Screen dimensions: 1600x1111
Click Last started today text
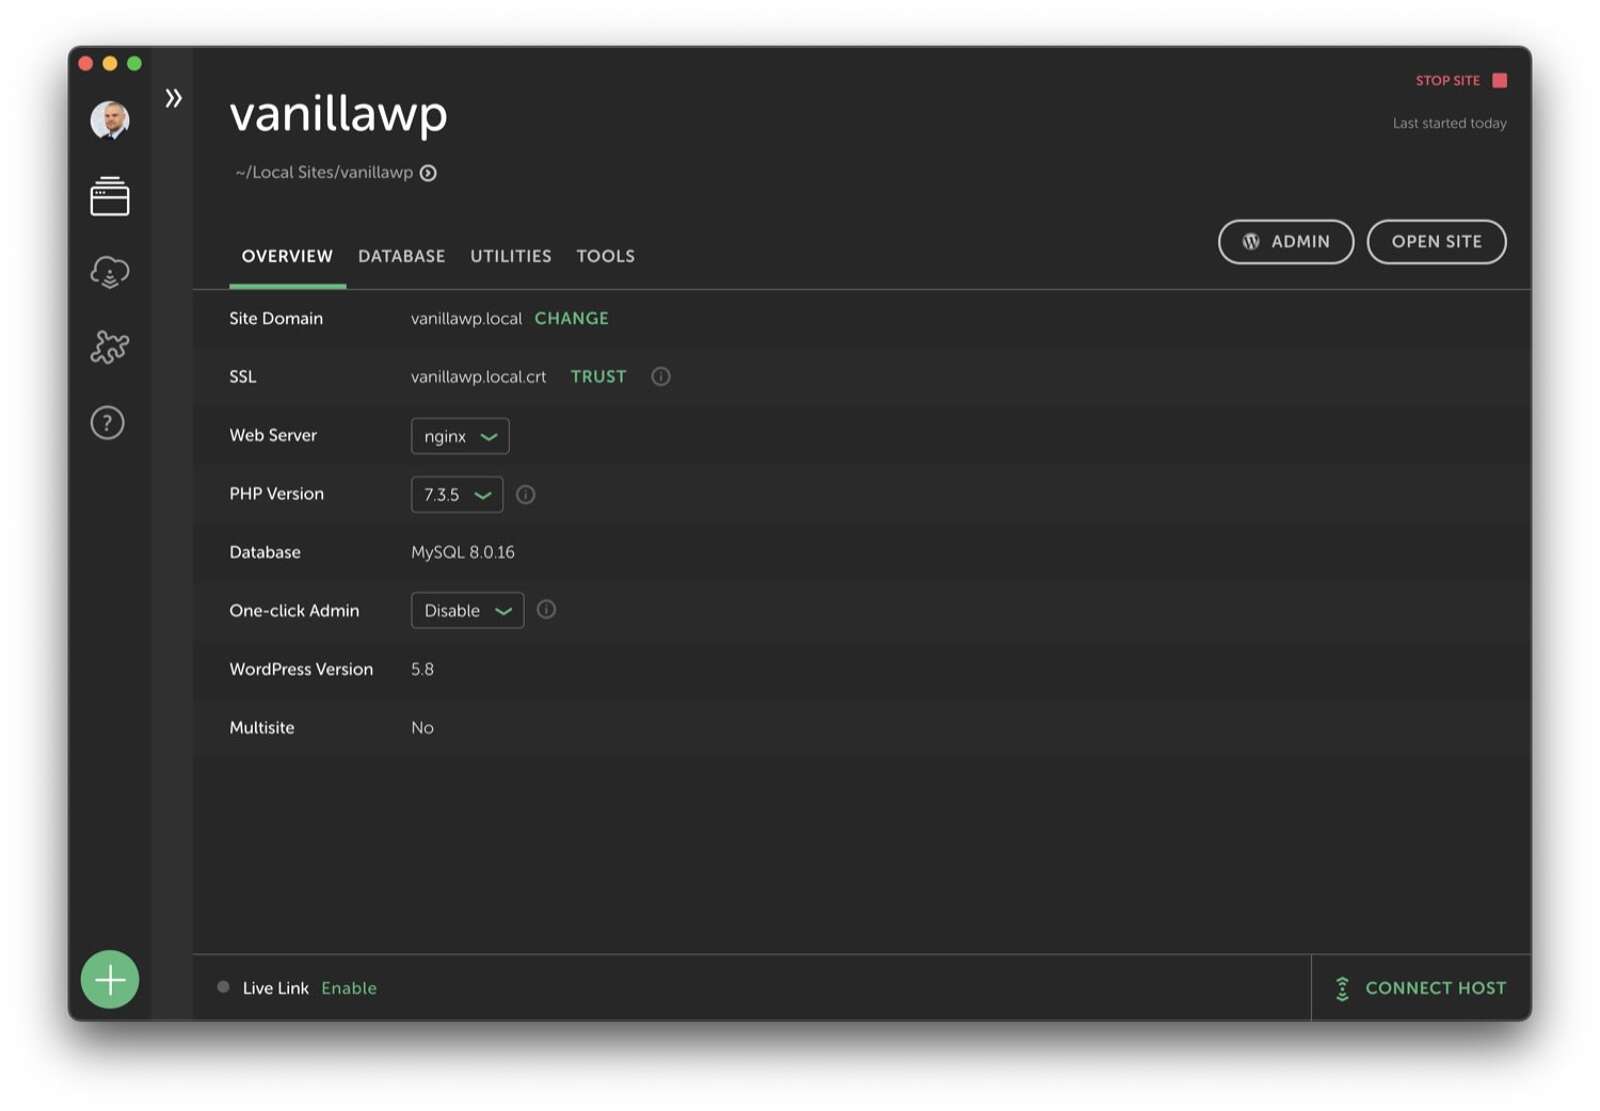point(1450,123)
